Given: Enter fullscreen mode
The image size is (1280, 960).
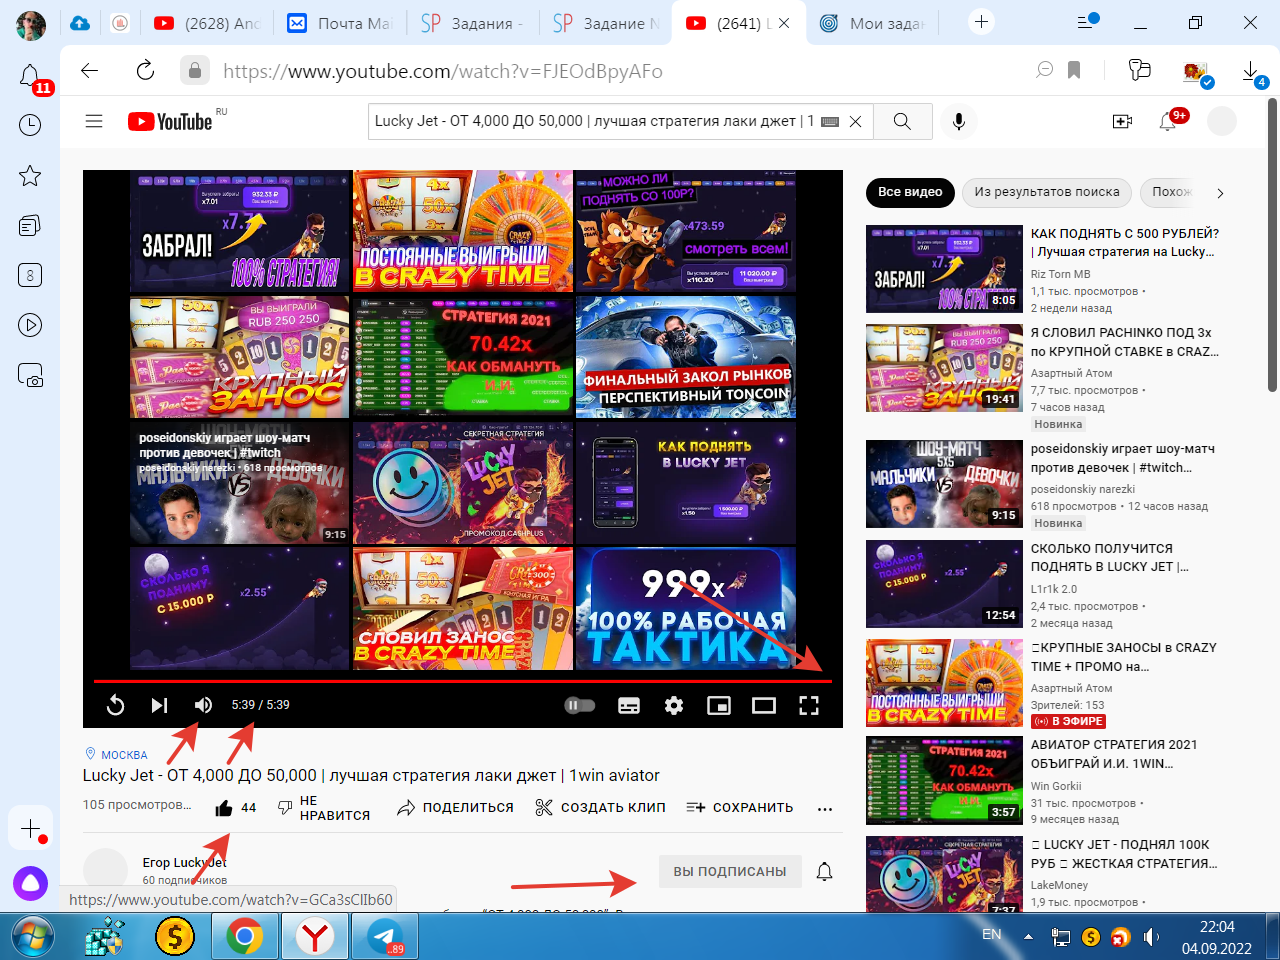Looking at the screenshot, I should pyautogui.click(x=809, y=705).
